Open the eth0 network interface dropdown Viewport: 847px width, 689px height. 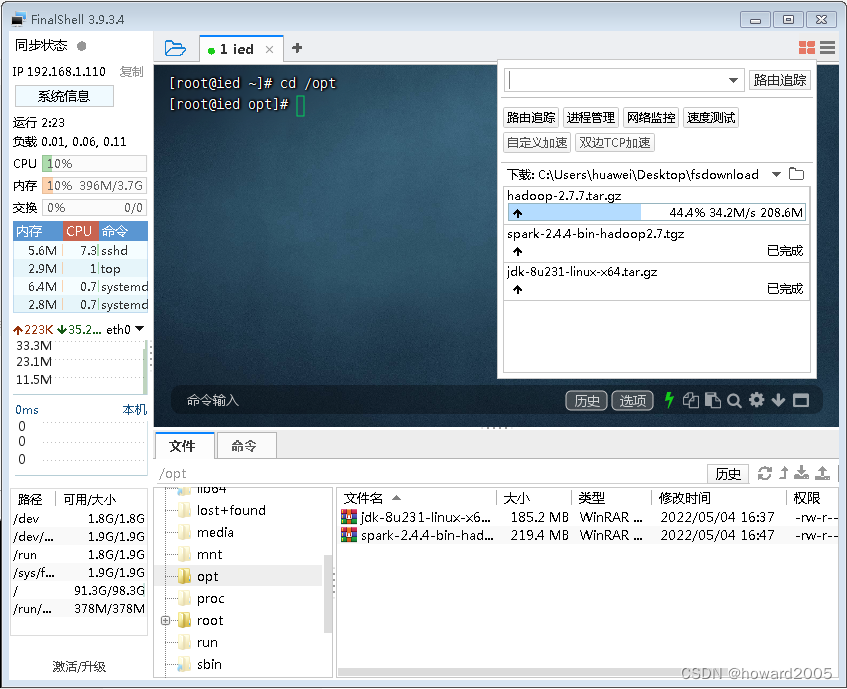pos(139,329)
